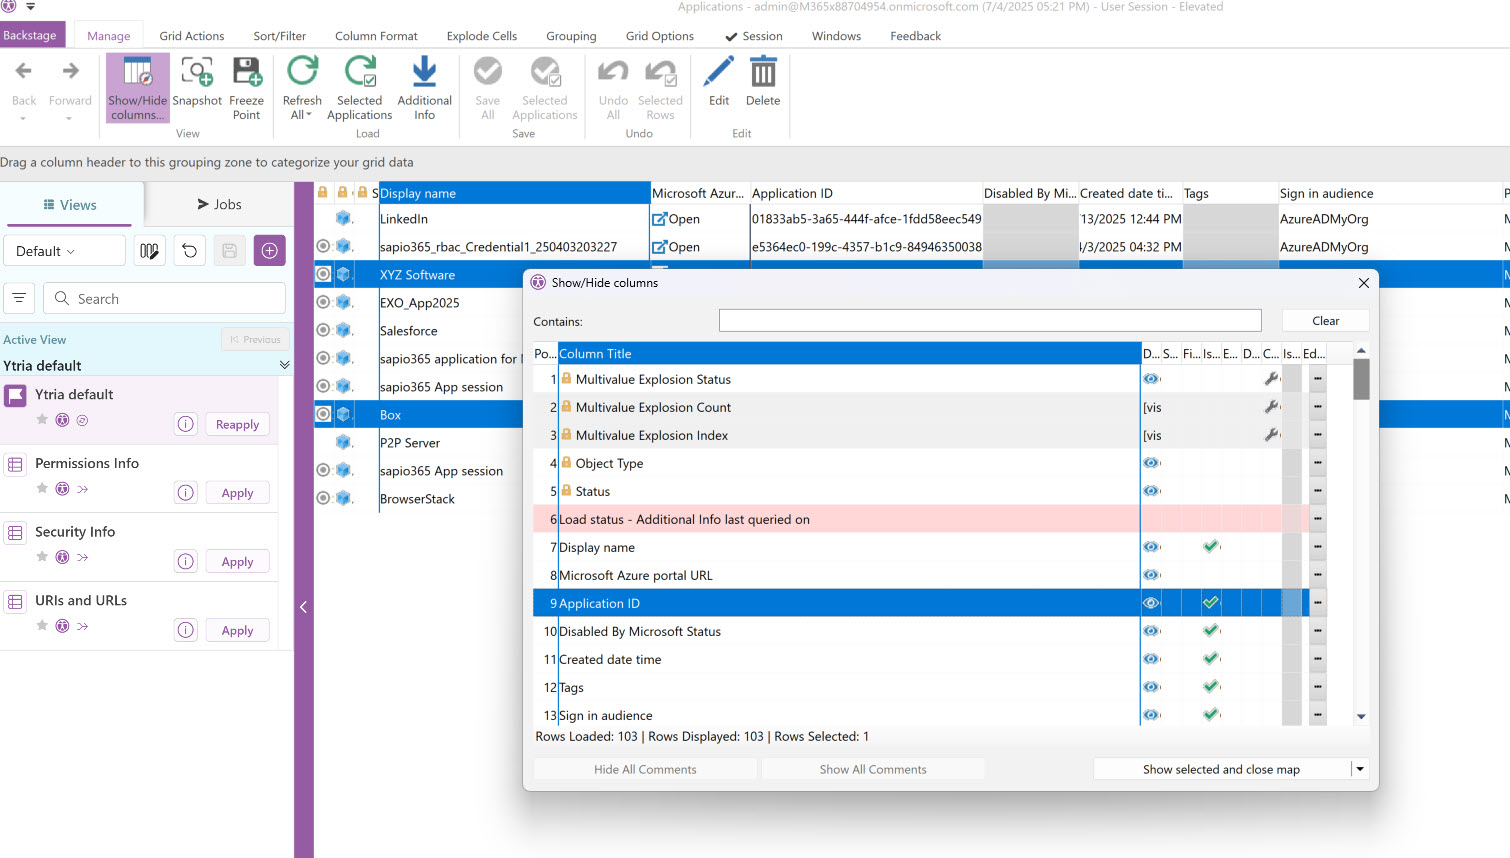The height and width of the screenshot is (858, 1510).
Task: Click the Freeze Point ribbon icon
Action: click(x=246, y=73)
